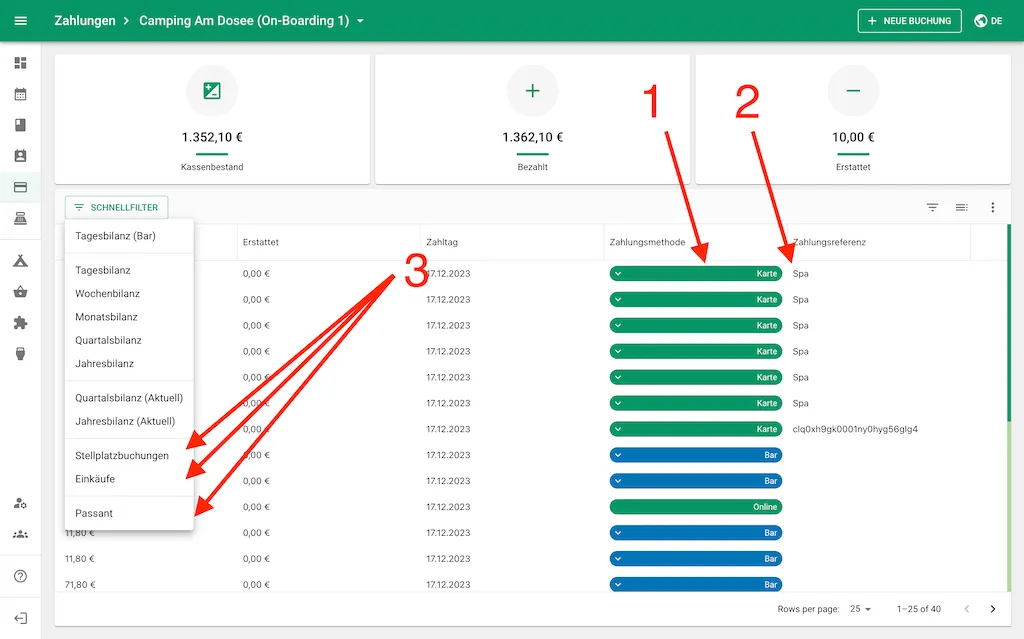Click the Kassenbestand balance icon

tap(212, 90)
